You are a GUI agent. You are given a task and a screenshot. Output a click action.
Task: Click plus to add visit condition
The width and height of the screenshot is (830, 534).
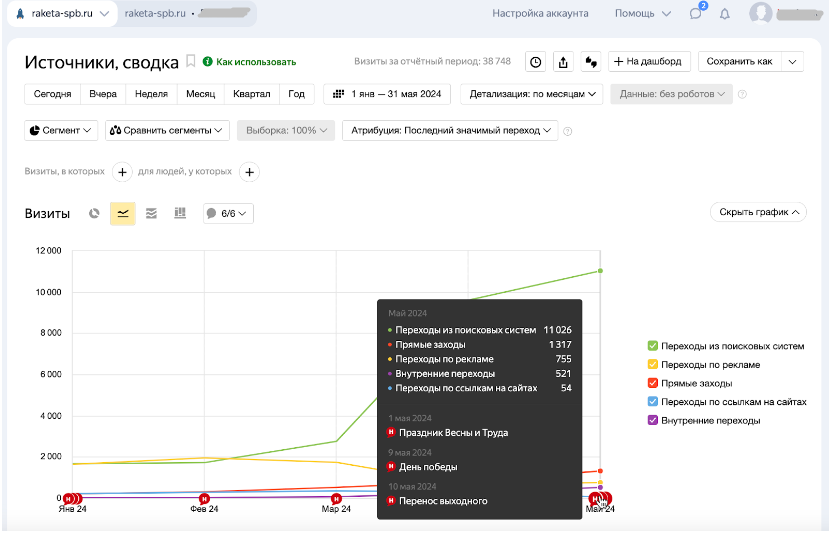[121, 172]
